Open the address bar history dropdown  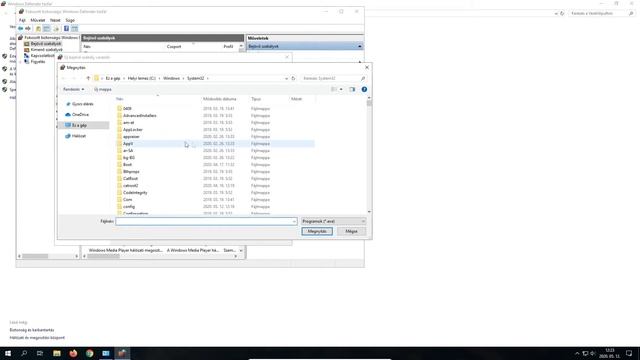286,78
